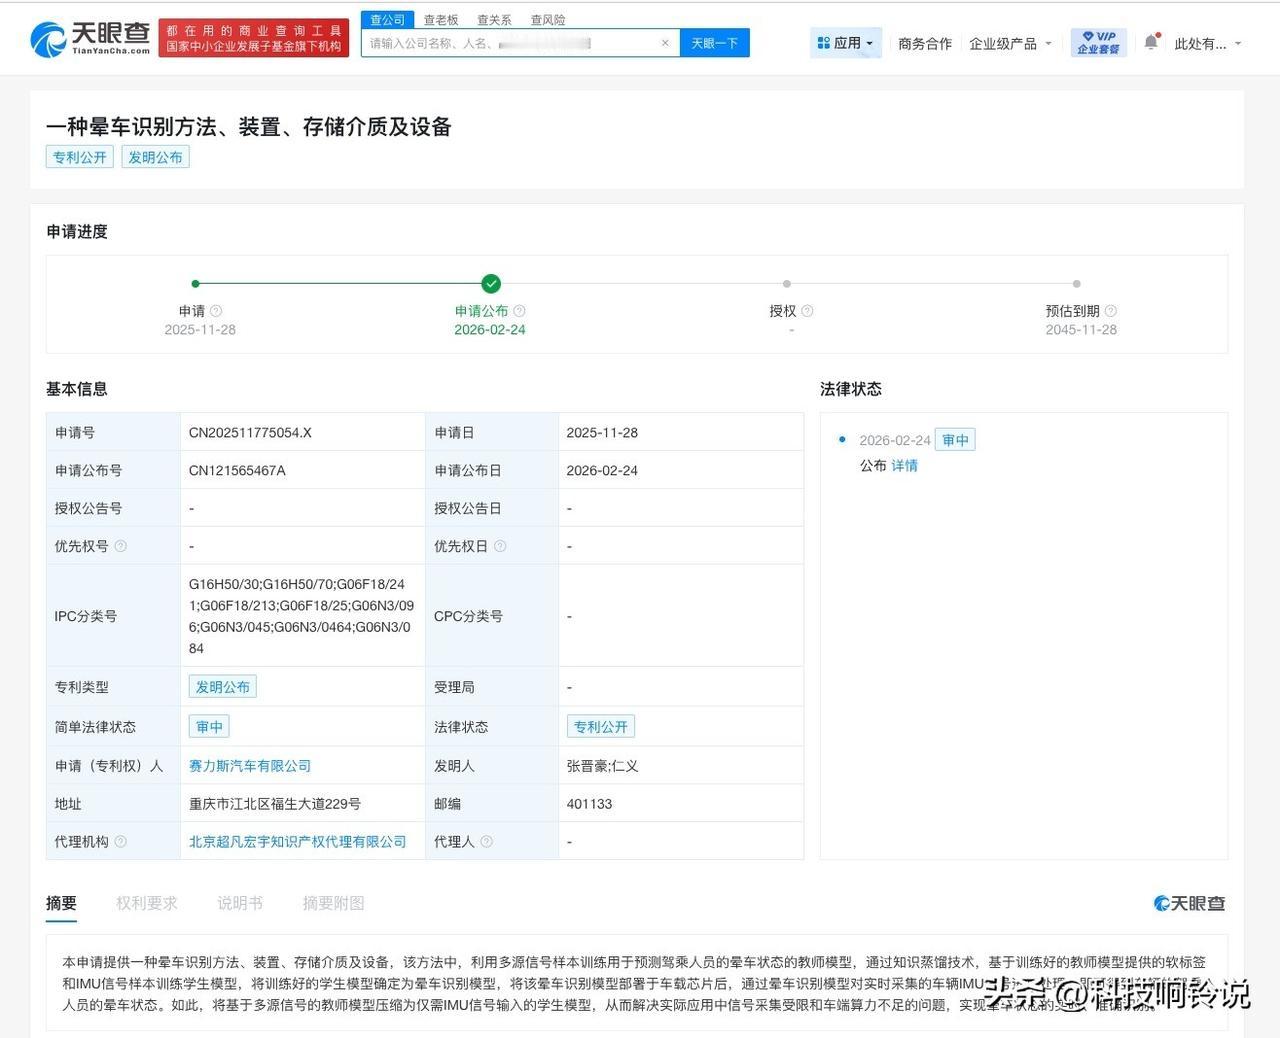Open the 此处有... dropdown menu
Viewport: 1280px width, 1038px height.
click(1204, 42)
